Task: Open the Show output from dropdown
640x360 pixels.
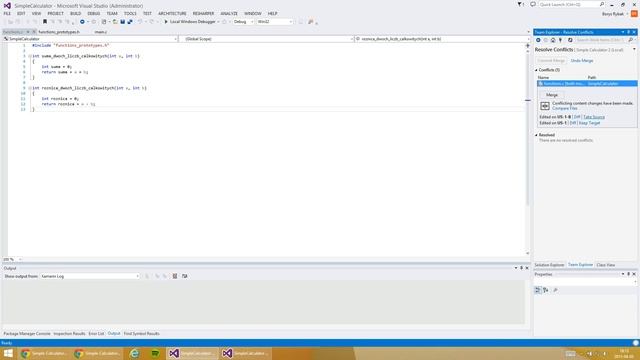Action: coord(90,276)
